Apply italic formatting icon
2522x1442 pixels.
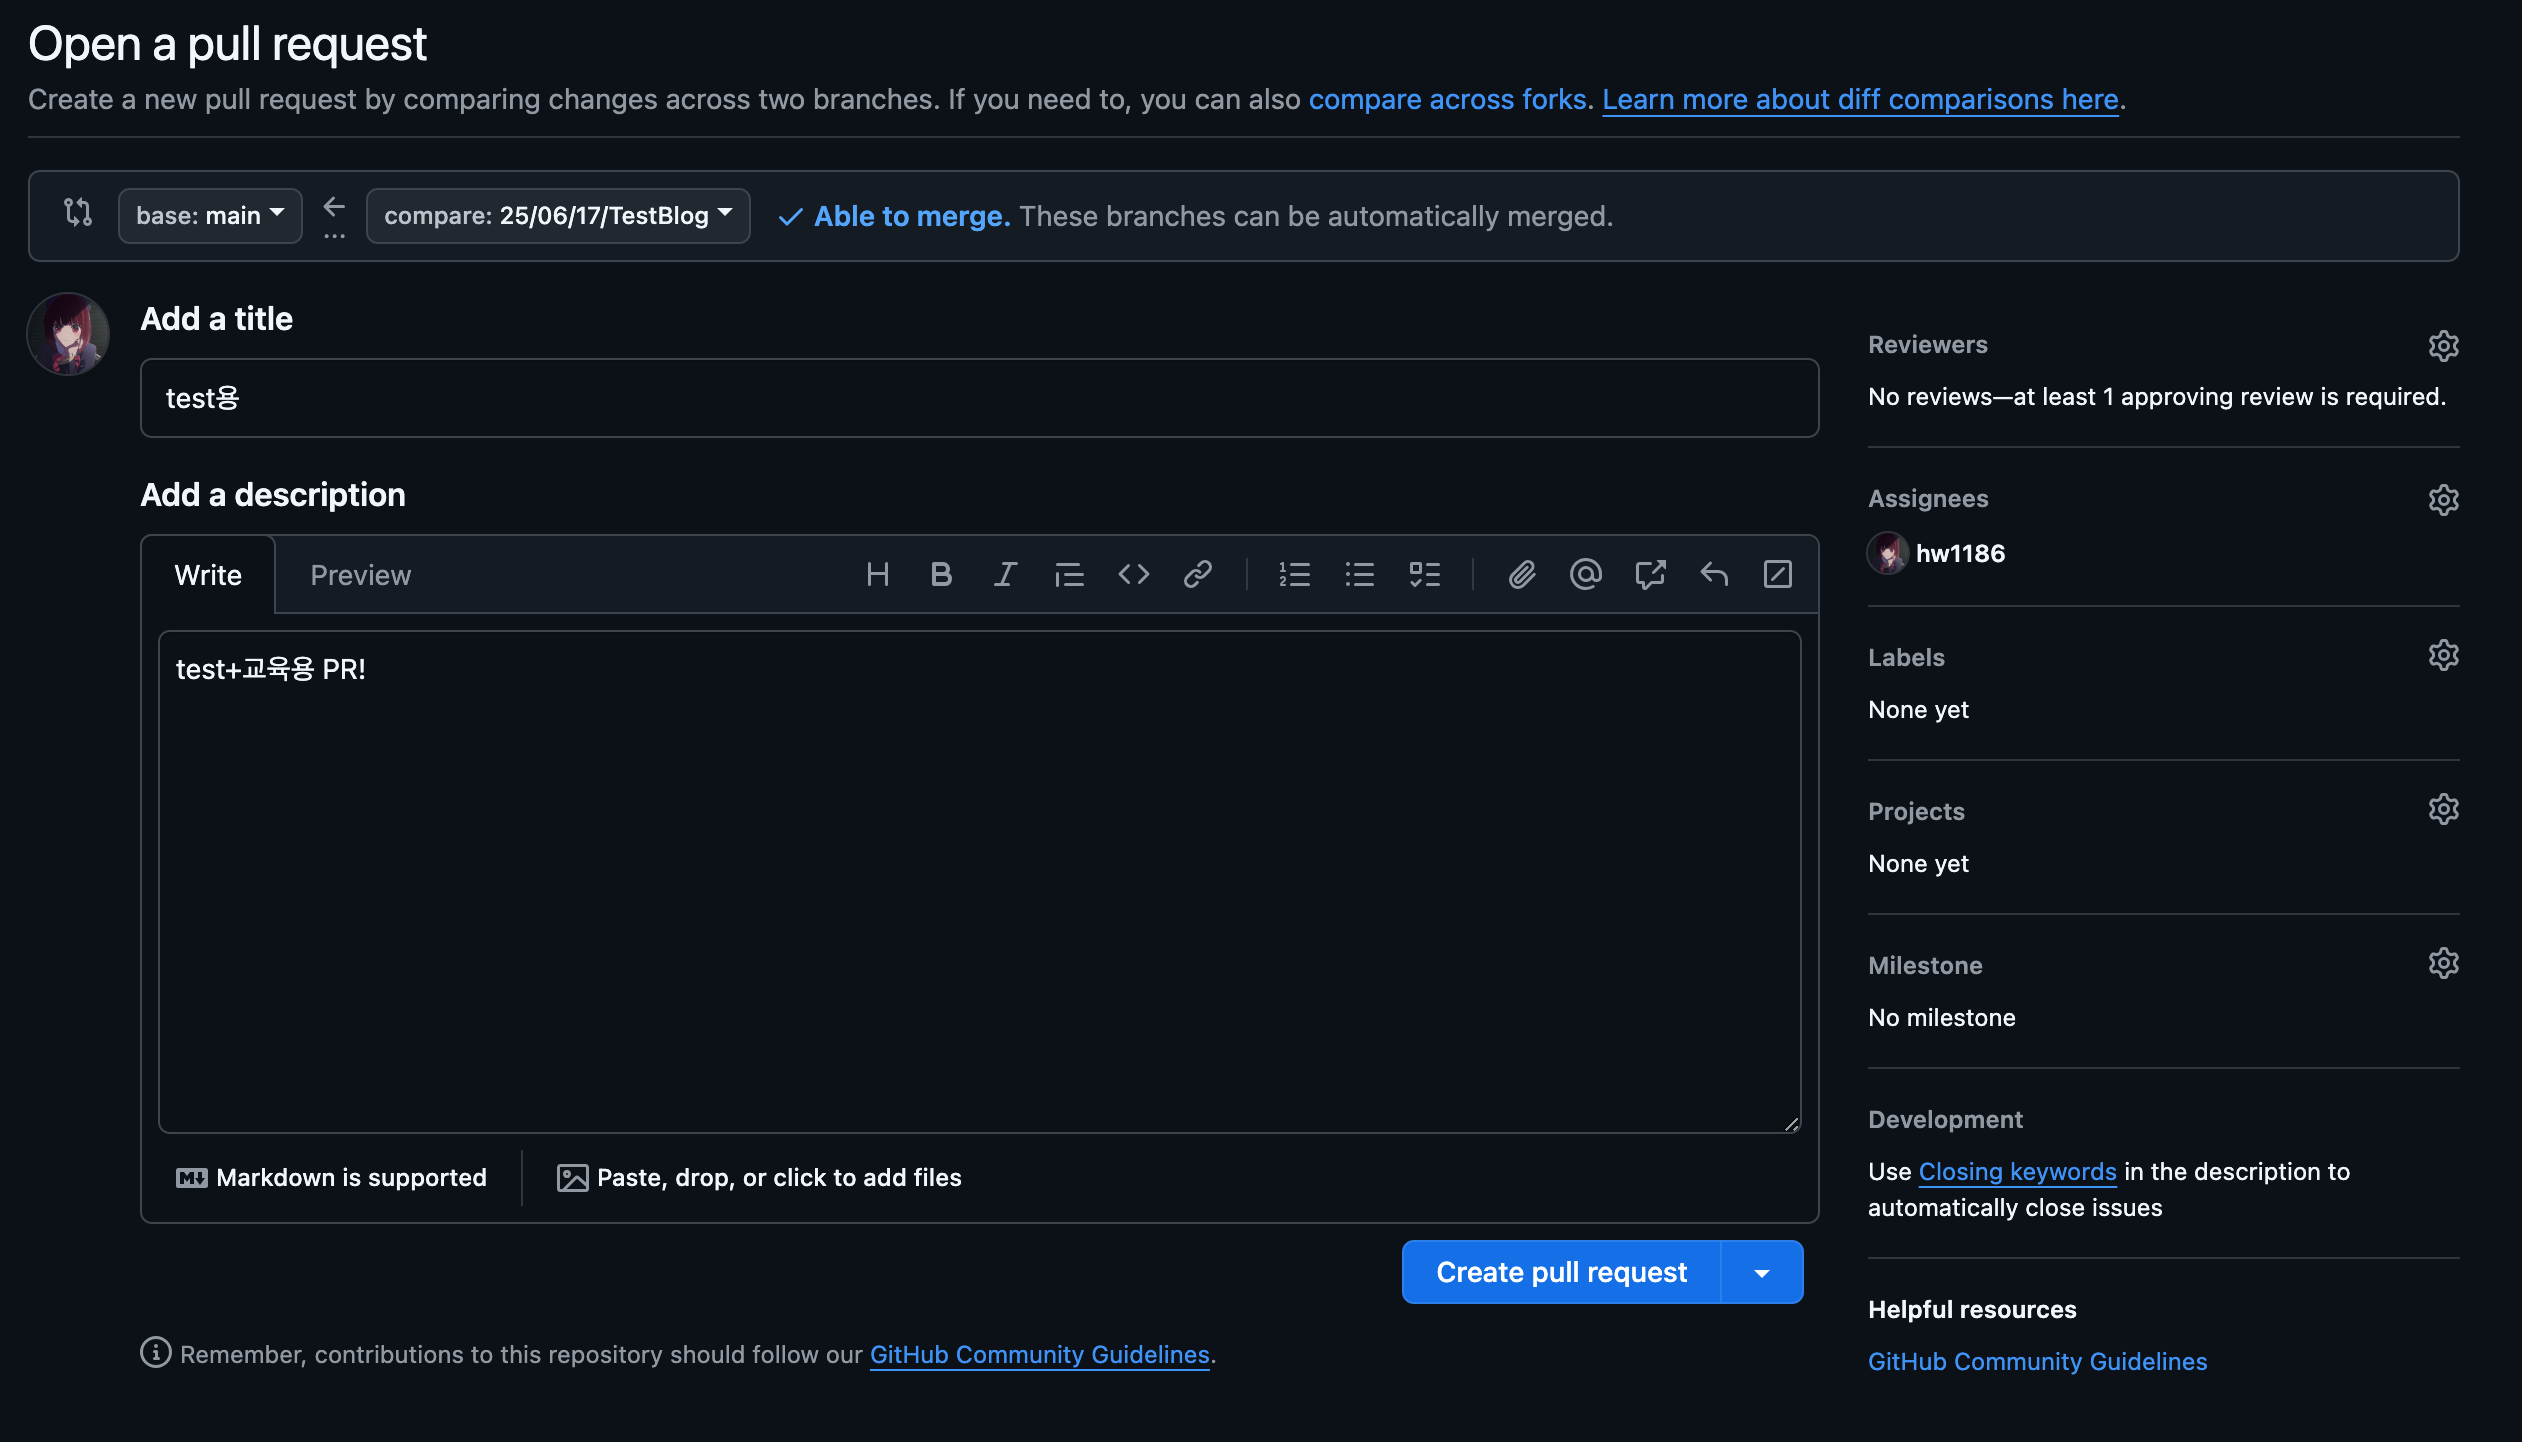coord(1005,574)
